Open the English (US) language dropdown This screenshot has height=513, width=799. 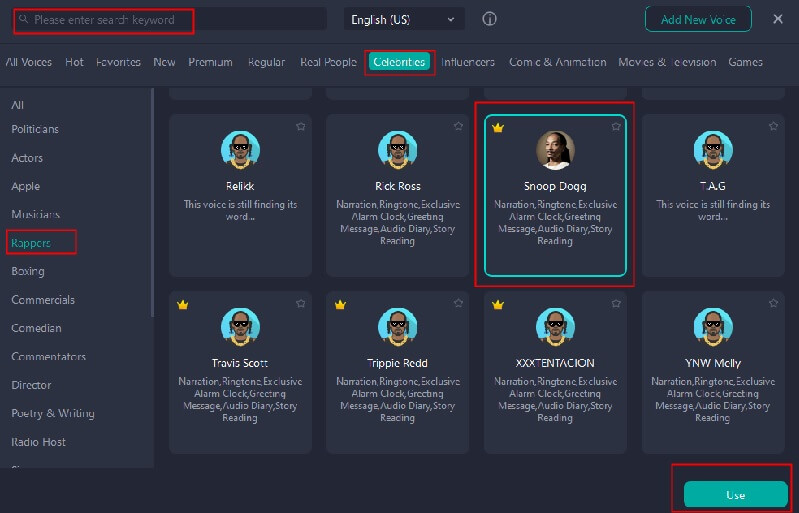[x=404, y=19]
